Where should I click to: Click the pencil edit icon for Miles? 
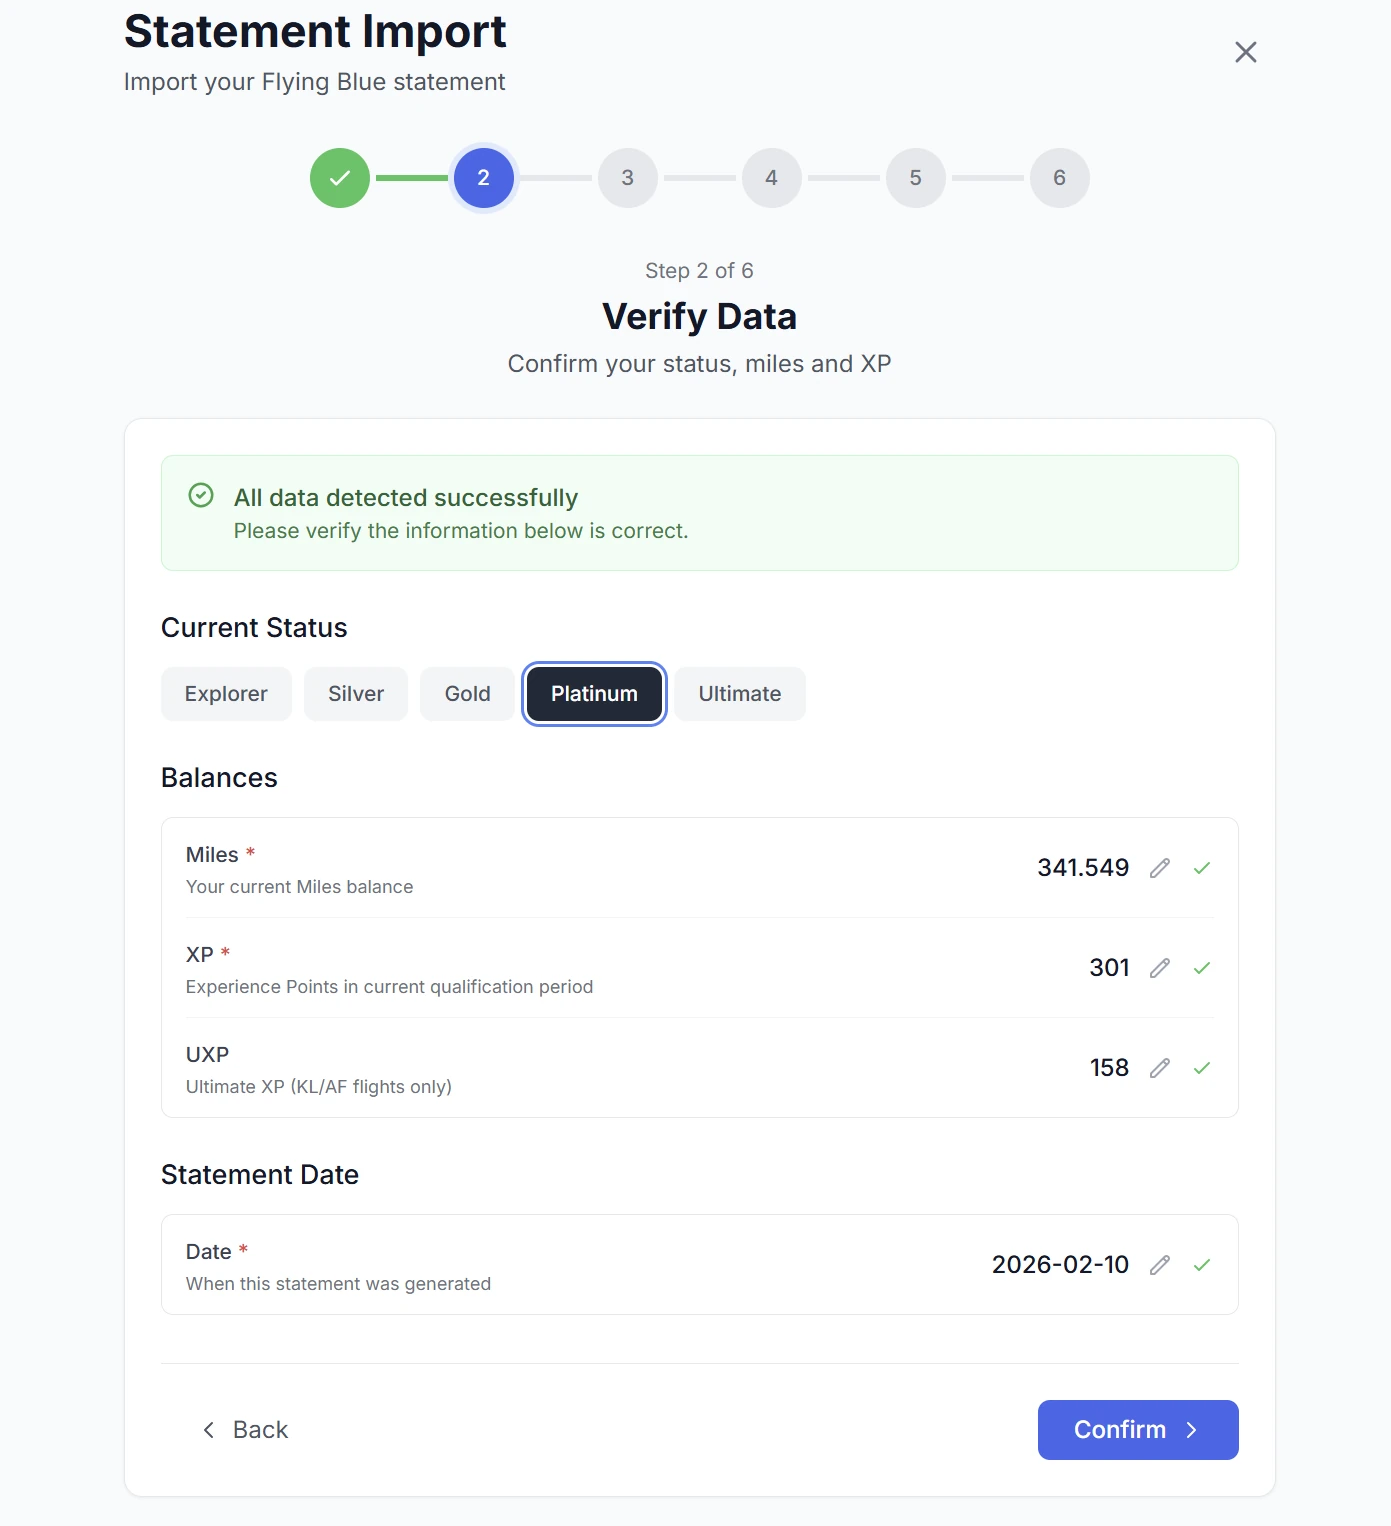[1160, 868]
